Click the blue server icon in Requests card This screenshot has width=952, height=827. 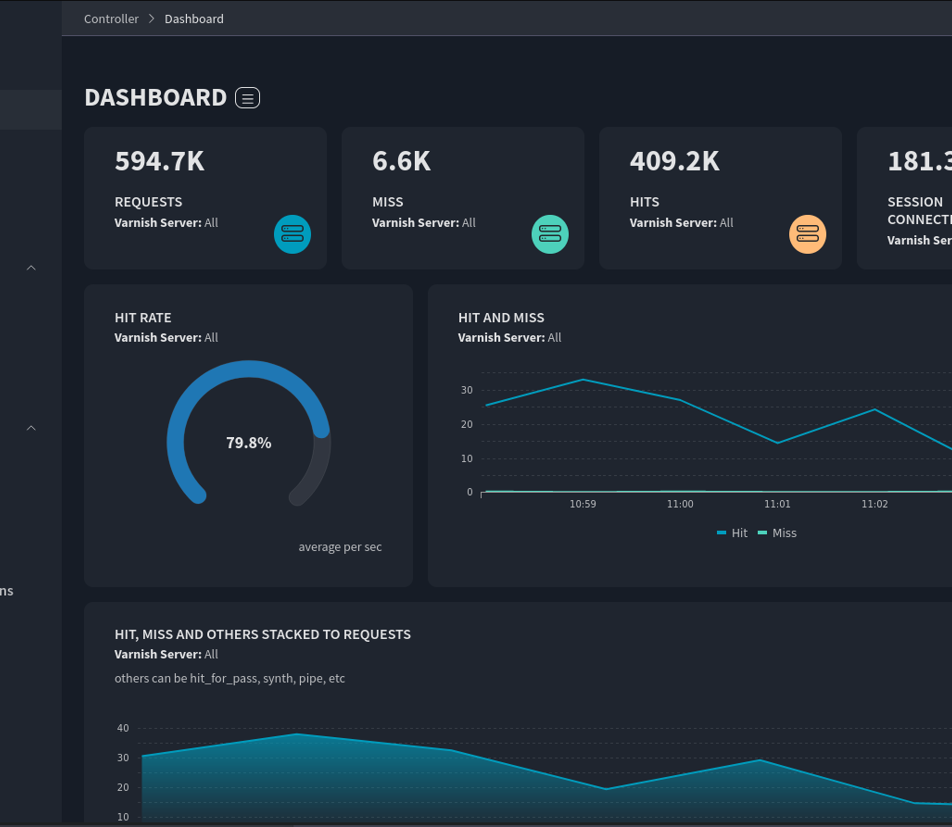pyautogui.click(x=293, y=234)
